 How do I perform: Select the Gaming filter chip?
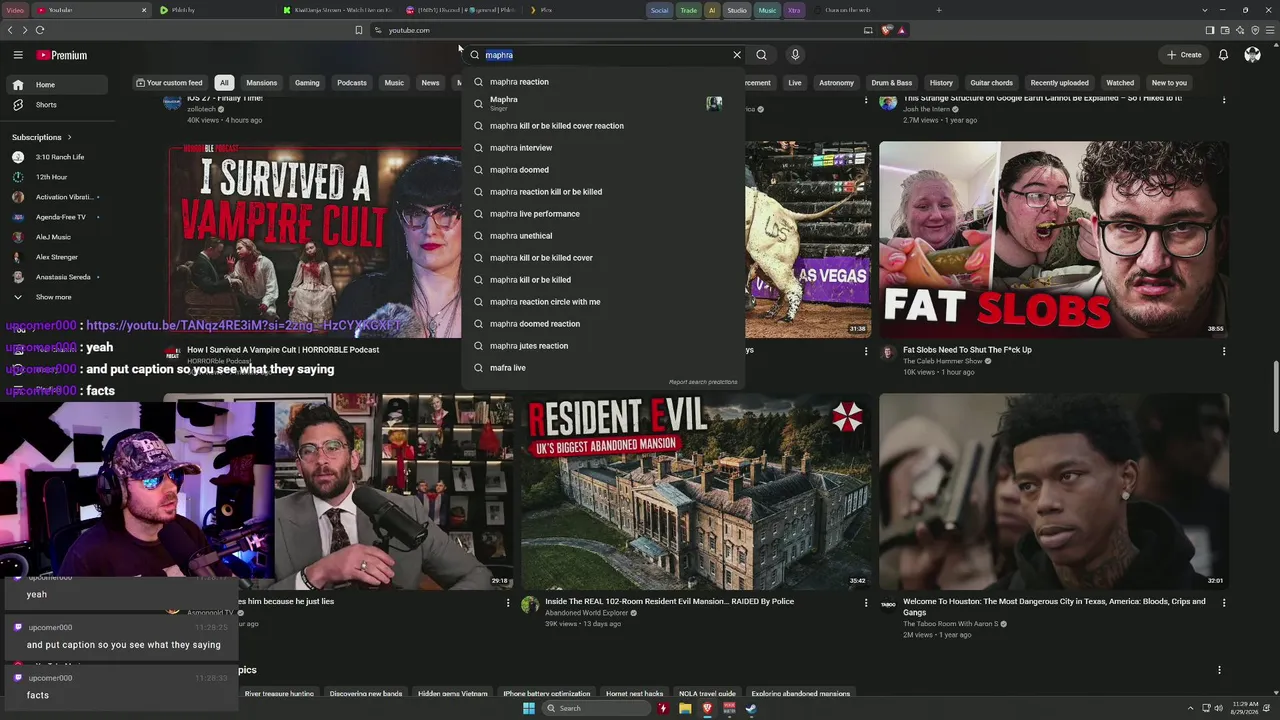[x=307, y=83]
